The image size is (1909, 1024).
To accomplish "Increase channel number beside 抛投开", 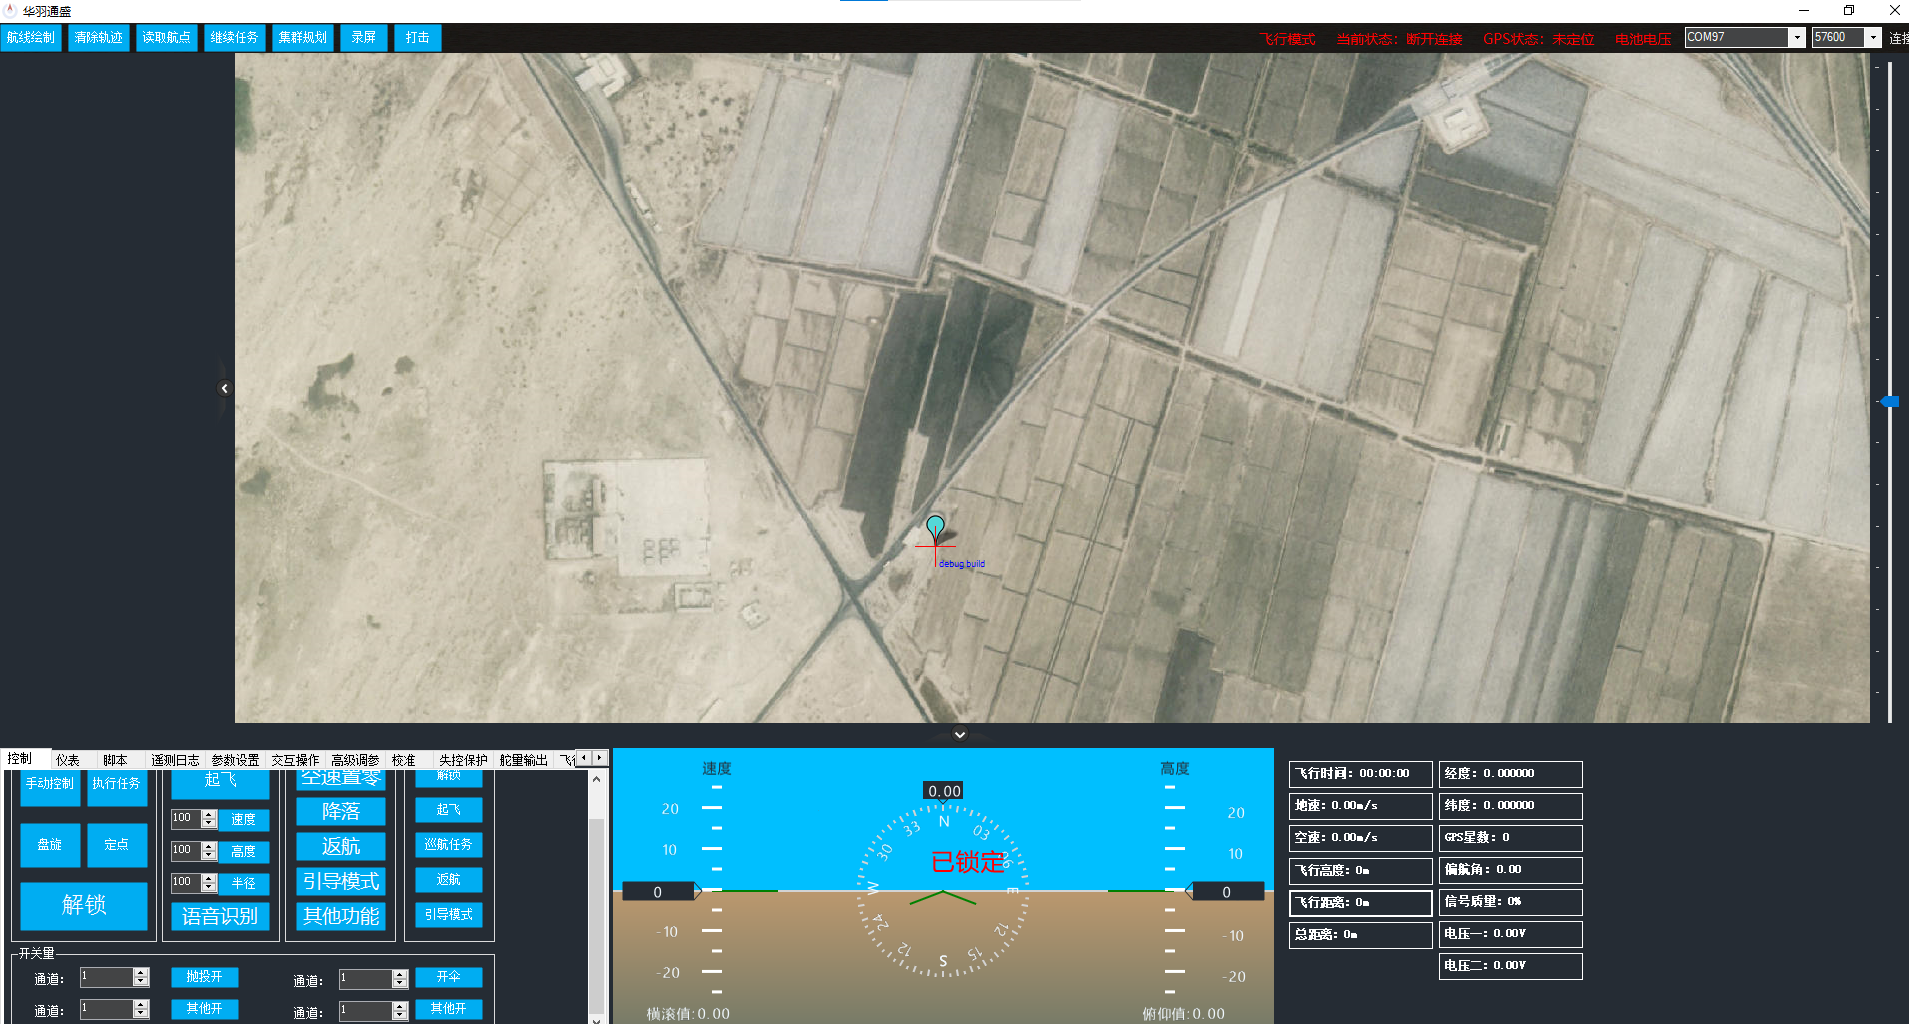I will 141,972.
